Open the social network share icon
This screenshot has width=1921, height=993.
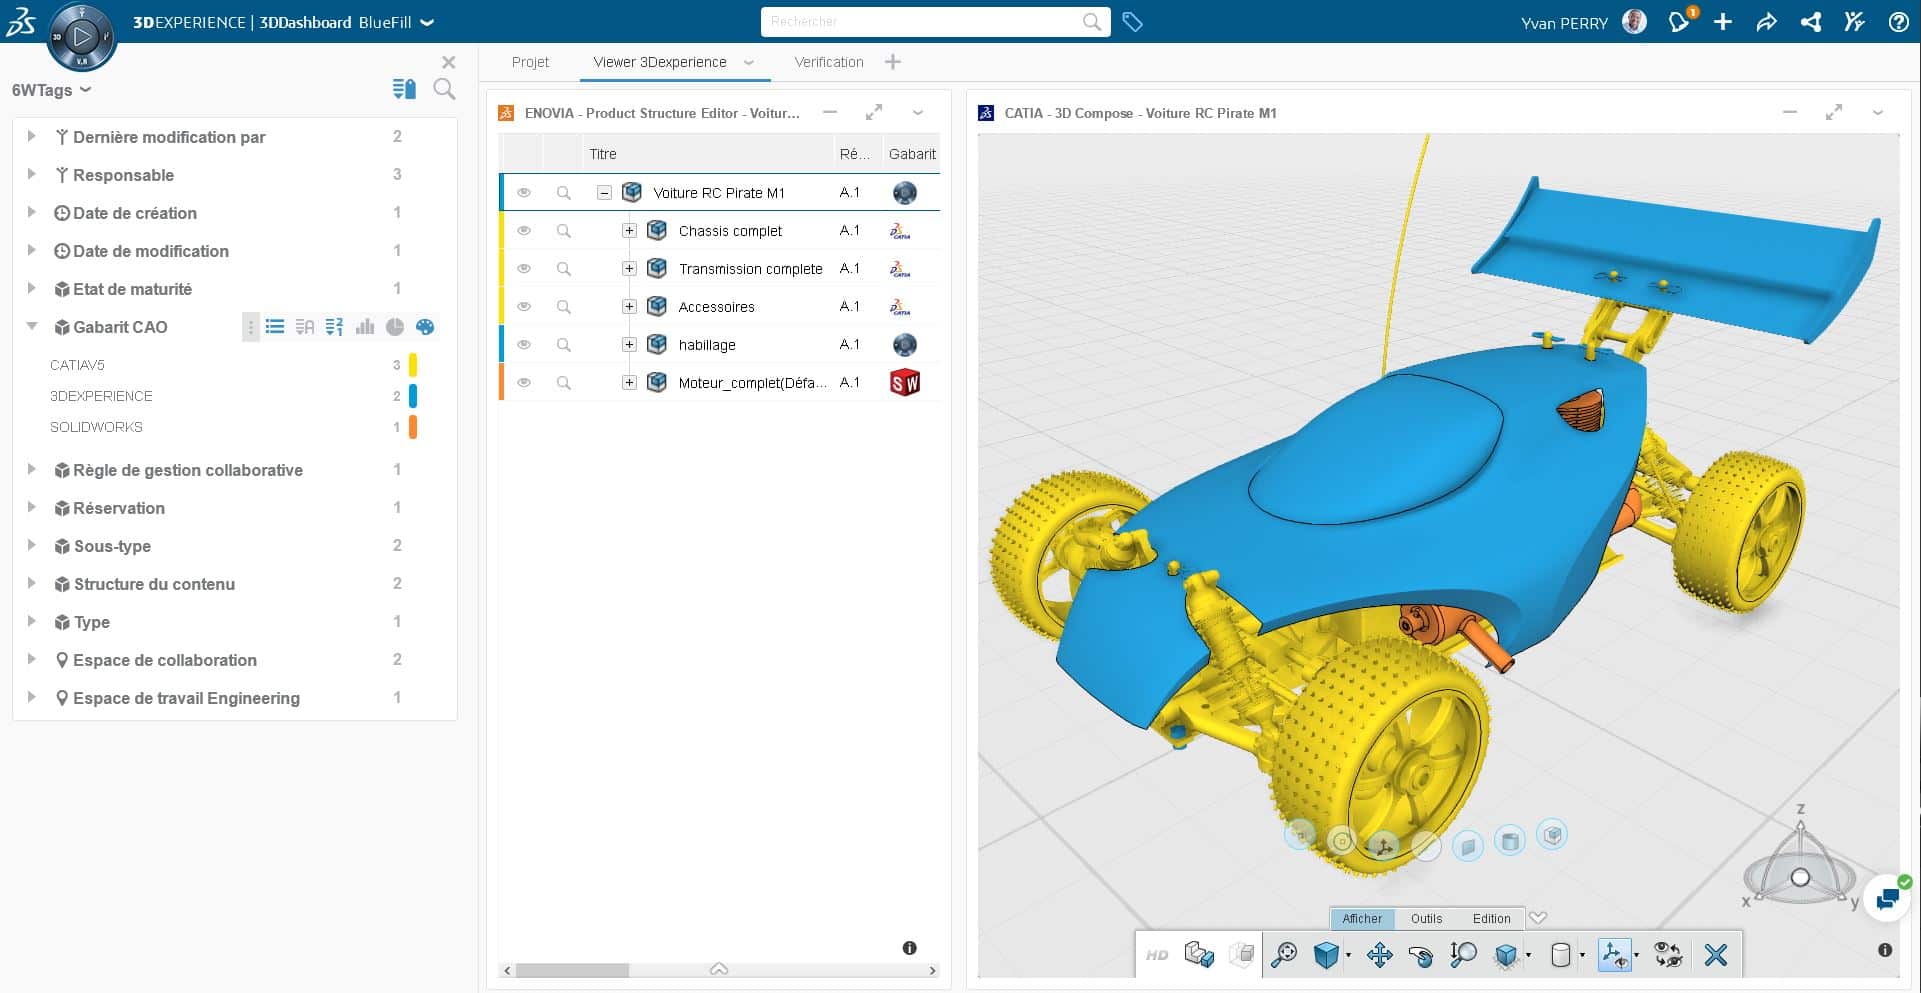(1811, 22)
